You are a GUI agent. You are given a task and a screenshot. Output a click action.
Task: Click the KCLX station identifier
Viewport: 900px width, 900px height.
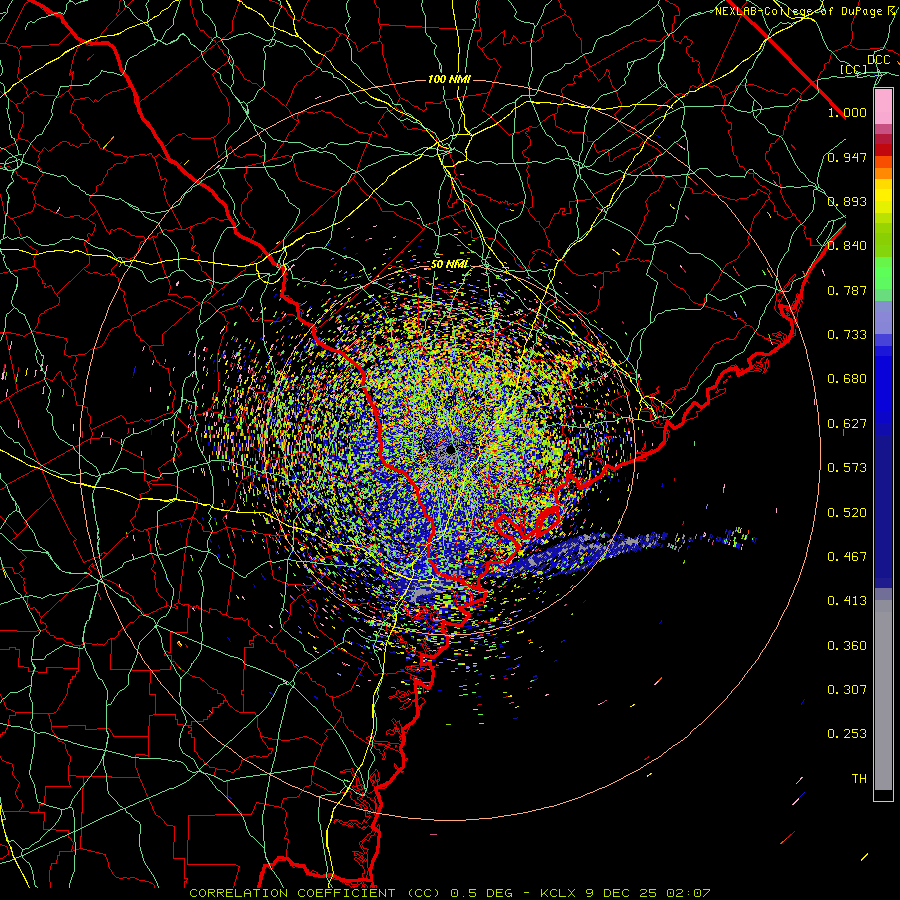coord(560,893)
